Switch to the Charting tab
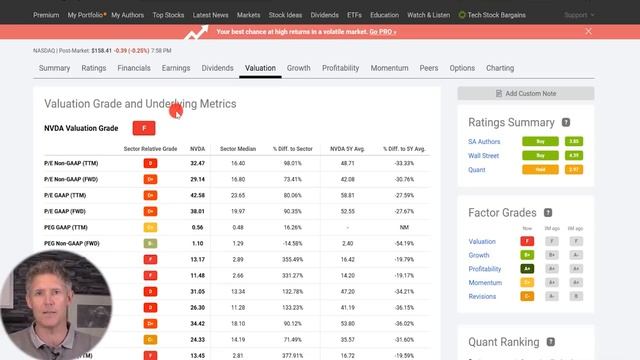The height and width of the screenshot is (360, 640). pos(500,68)
